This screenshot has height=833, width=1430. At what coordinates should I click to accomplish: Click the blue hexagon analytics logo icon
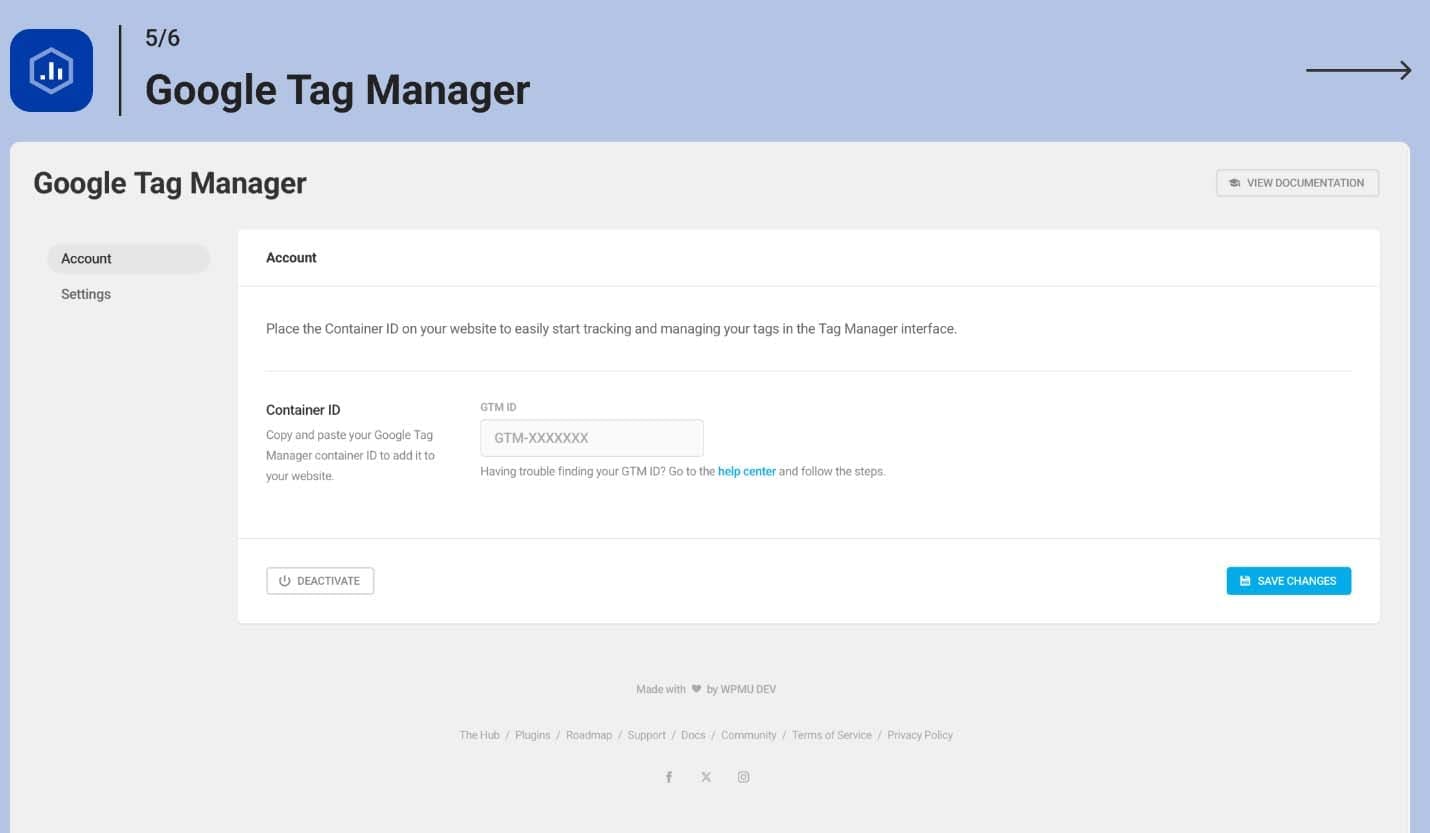[51, 70]
